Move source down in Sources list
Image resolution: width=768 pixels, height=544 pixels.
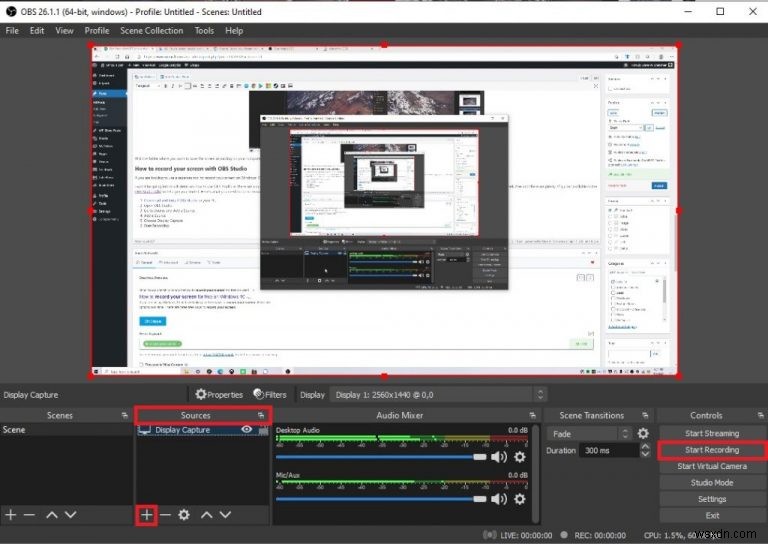225,515
